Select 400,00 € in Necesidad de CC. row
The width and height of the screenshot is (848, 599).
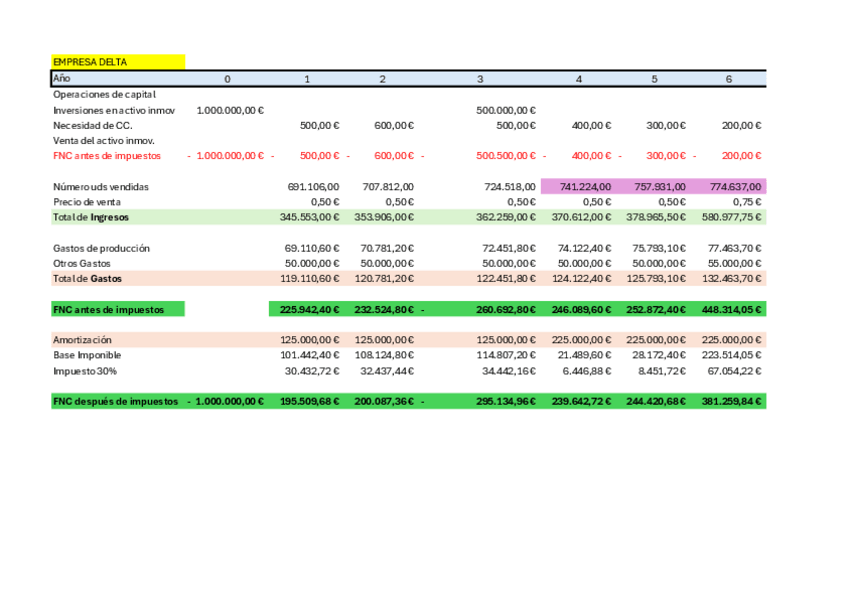[591, 125]
